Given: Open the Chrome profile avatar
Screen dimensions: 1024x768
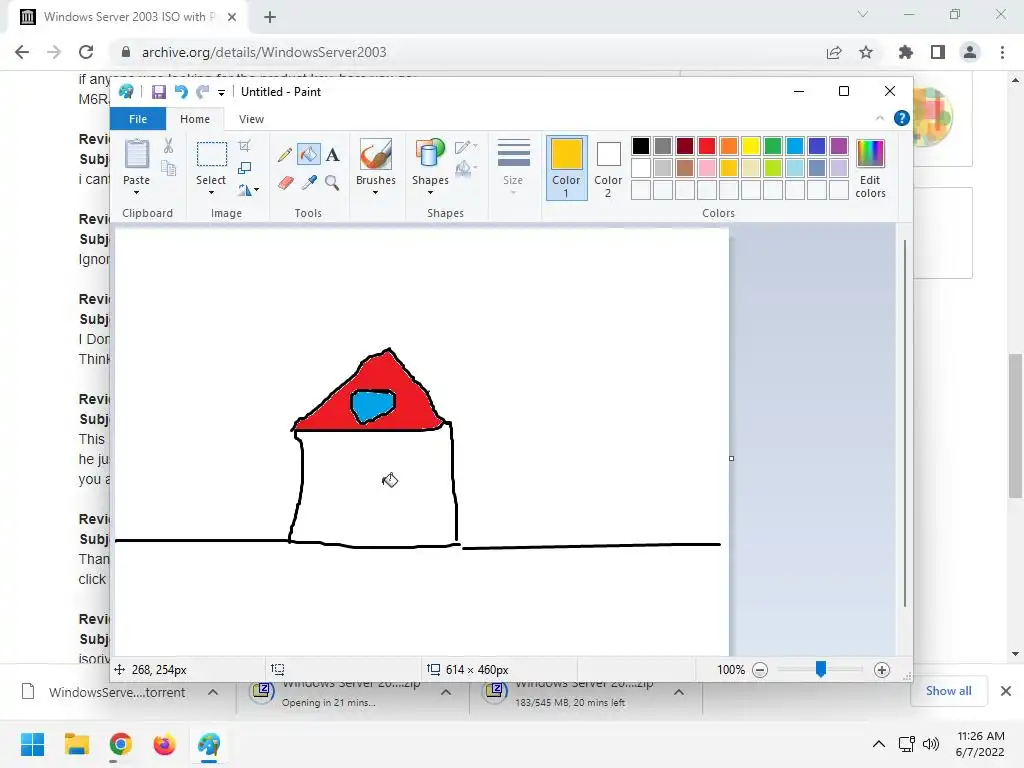Looking at the screenshot, I should pos(970,52).
